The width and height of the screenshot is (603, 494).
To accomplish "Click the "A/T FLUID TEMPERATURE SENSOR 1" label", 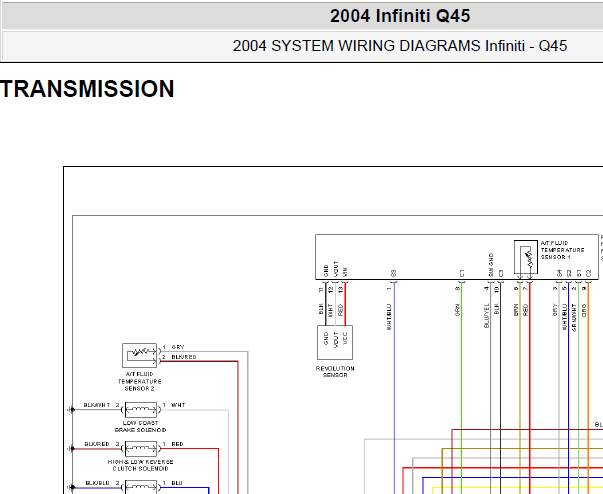I will (x=562, y=250).
